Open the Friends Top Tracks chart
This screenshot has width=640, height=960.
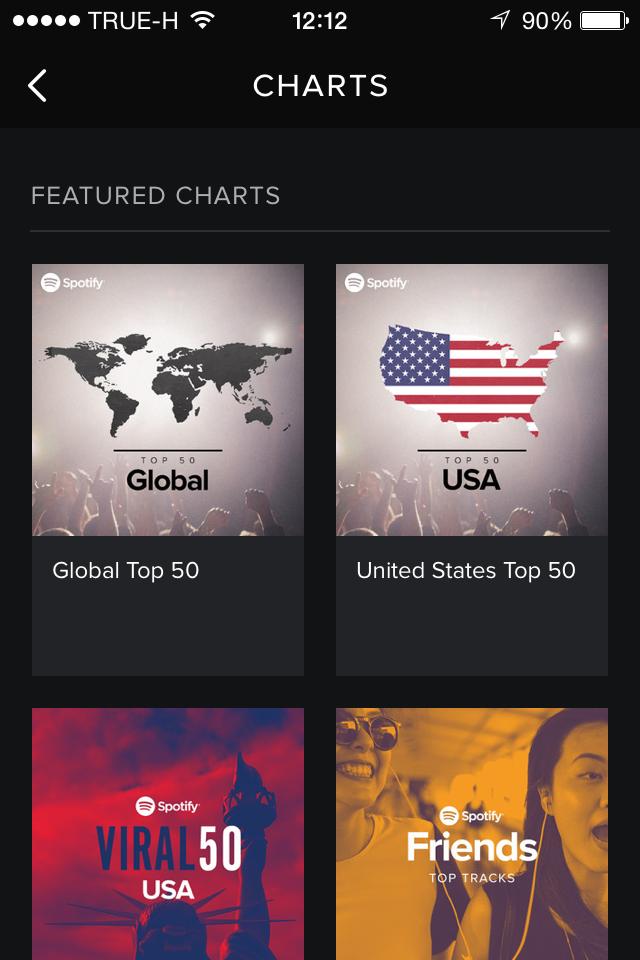(x=472, y=840)
